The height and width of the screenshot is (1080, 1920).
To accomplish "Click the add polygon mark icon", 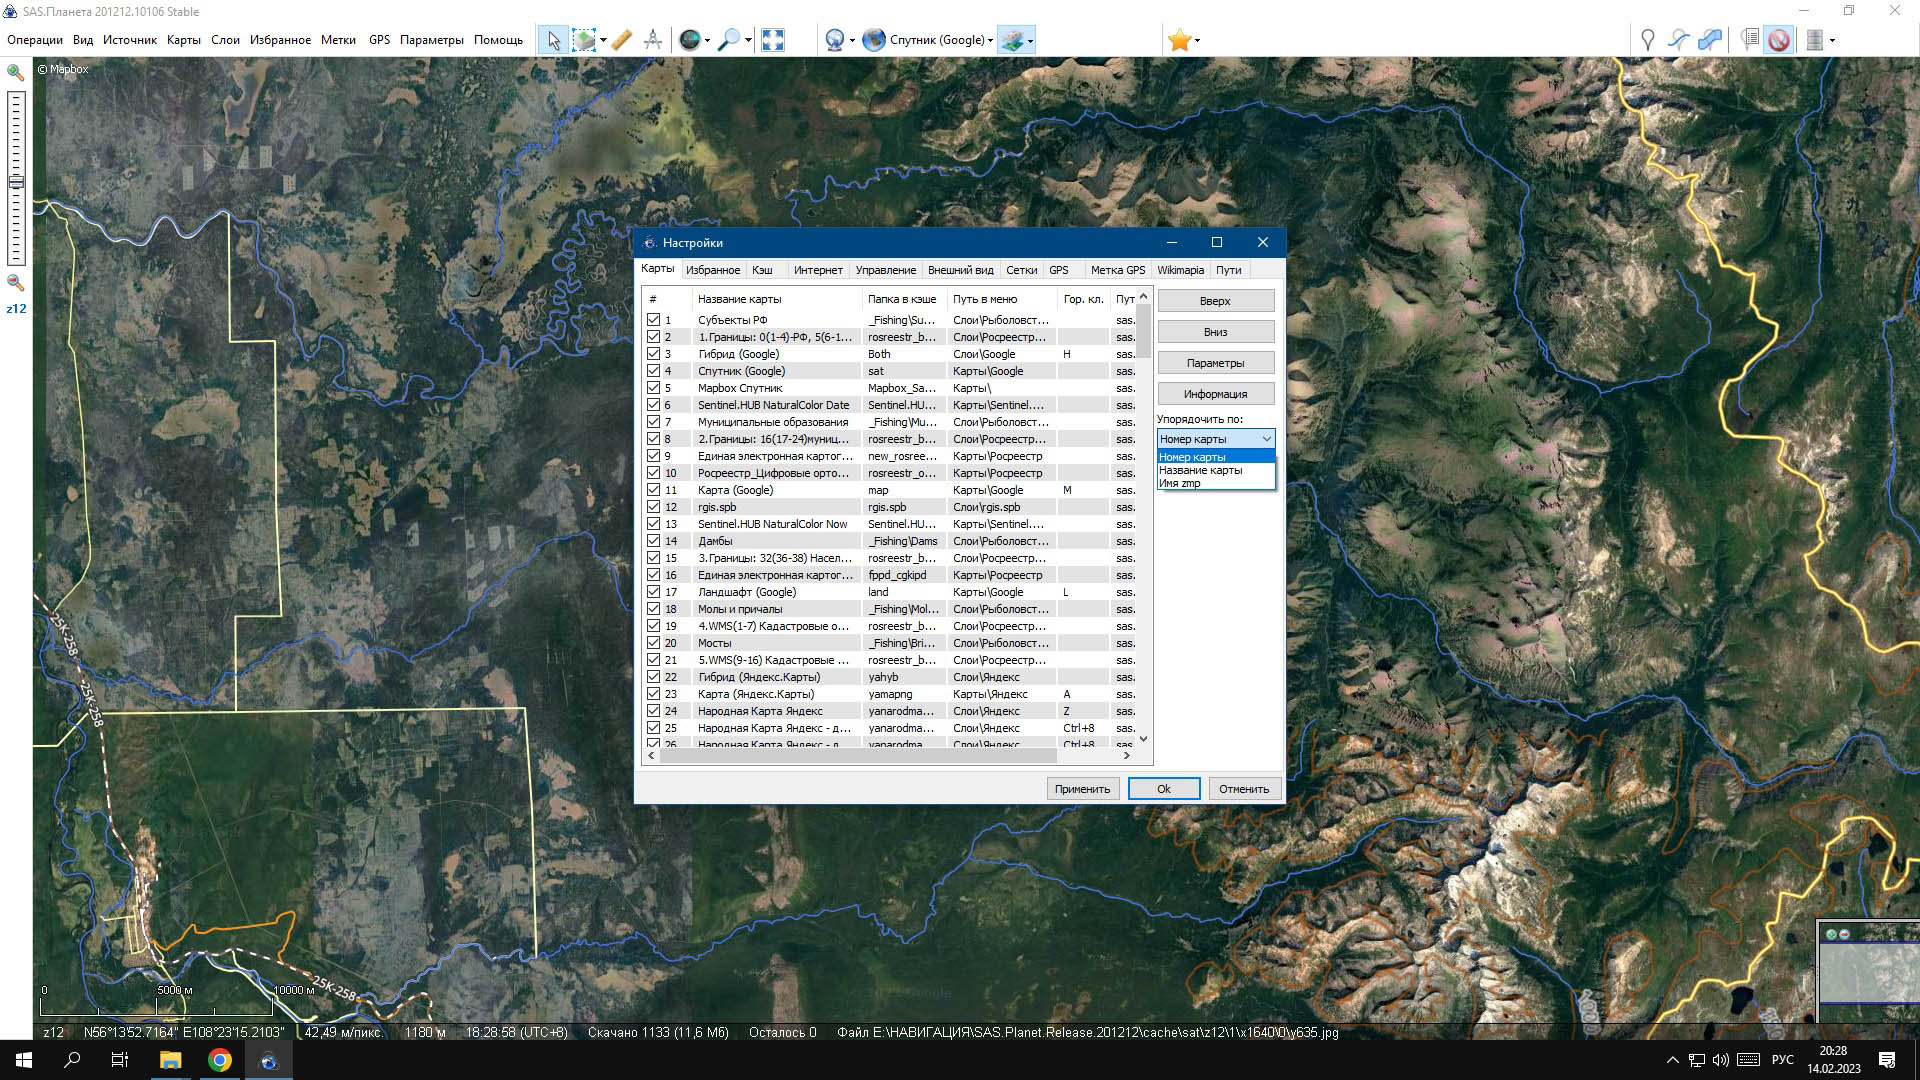I will click(1711, 40).
